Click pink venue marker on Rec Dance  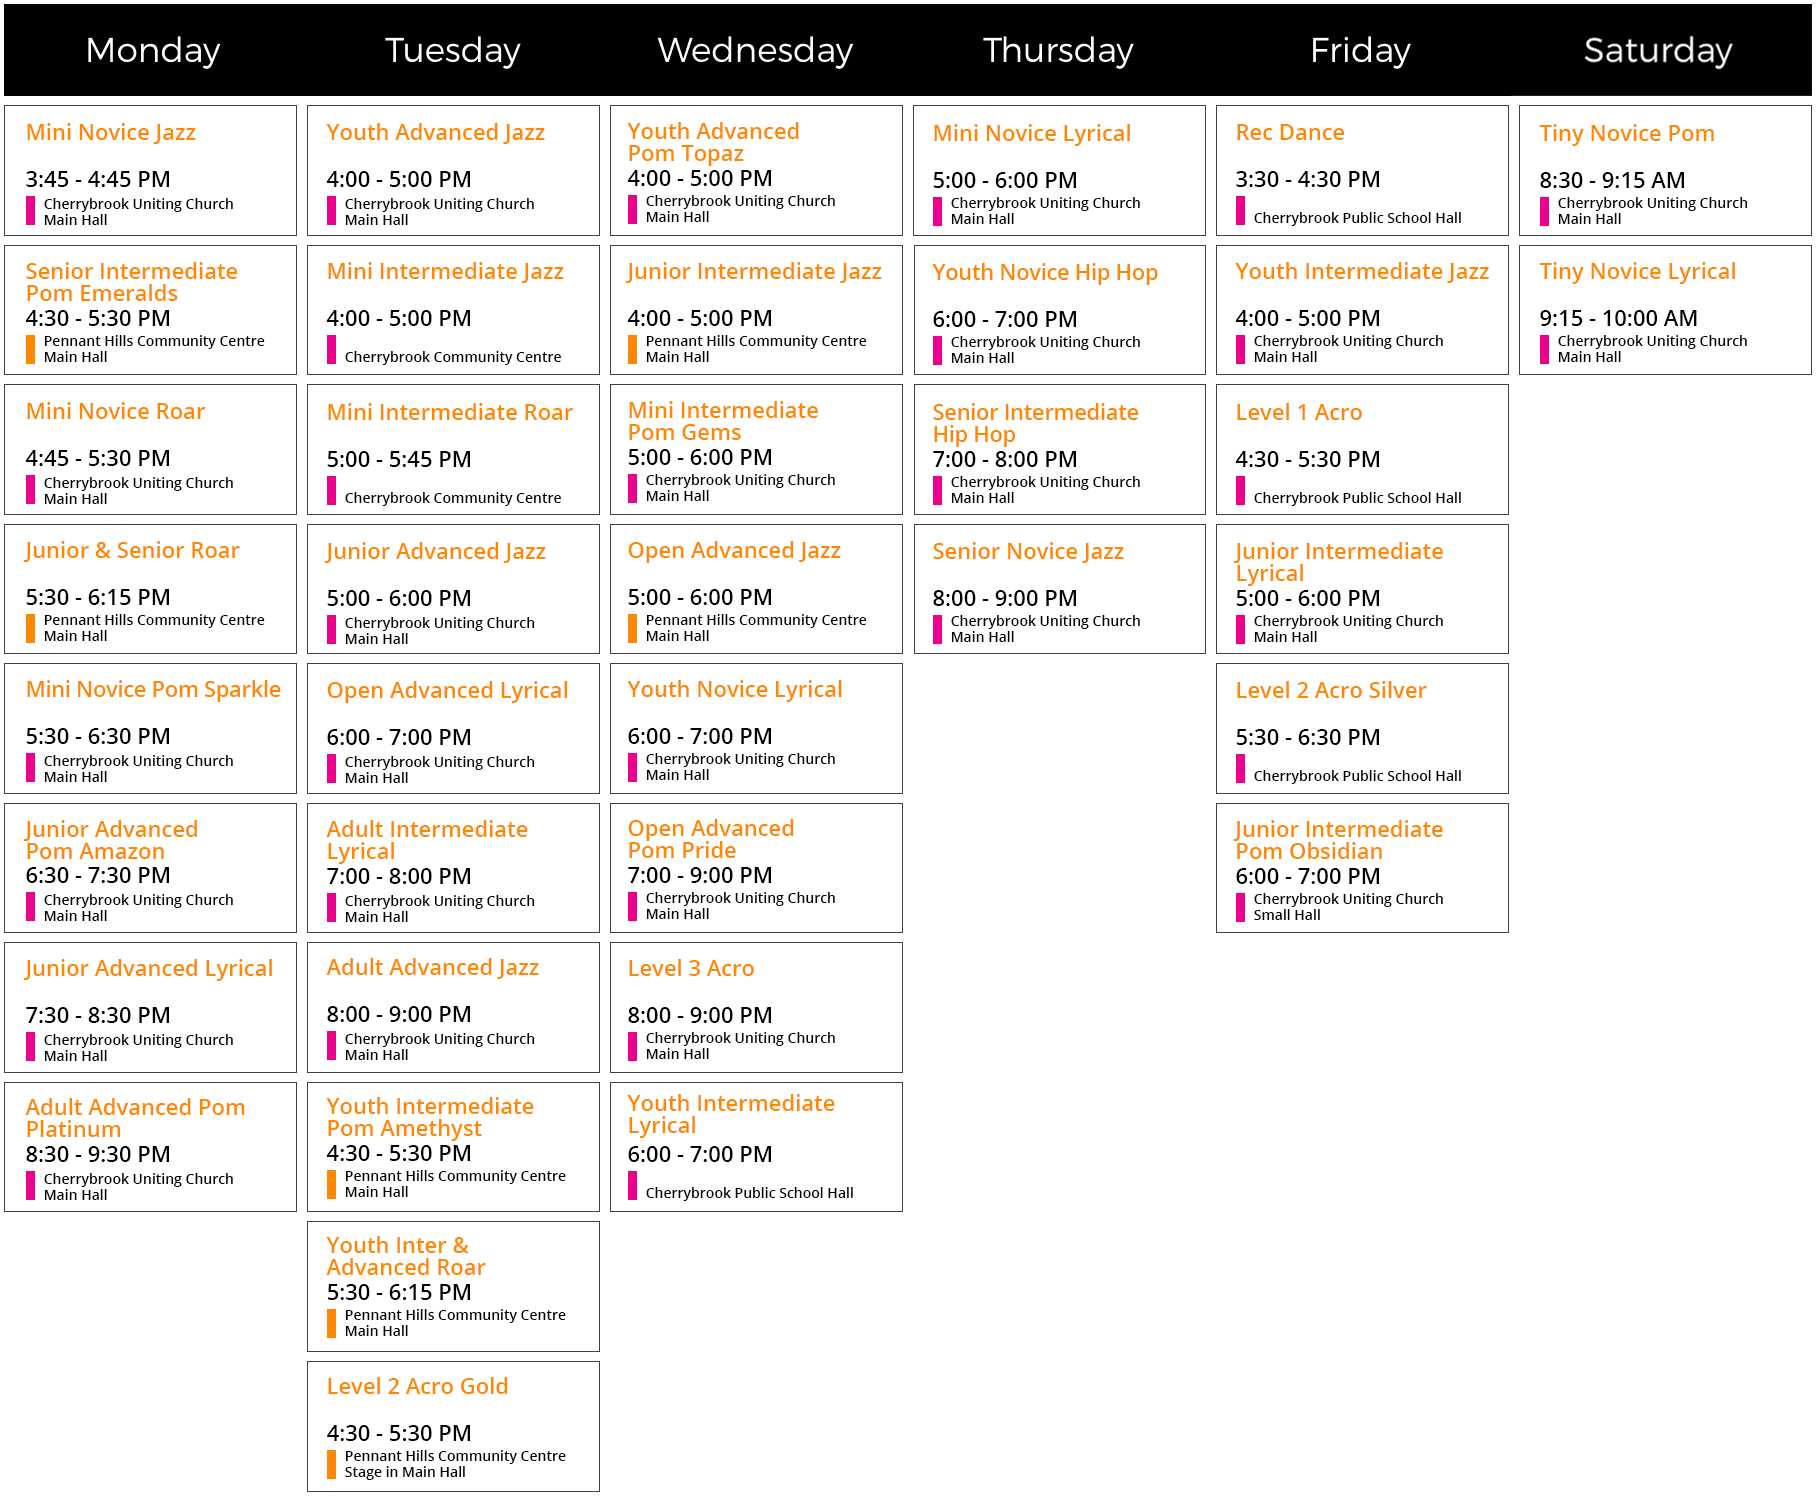1240,211
